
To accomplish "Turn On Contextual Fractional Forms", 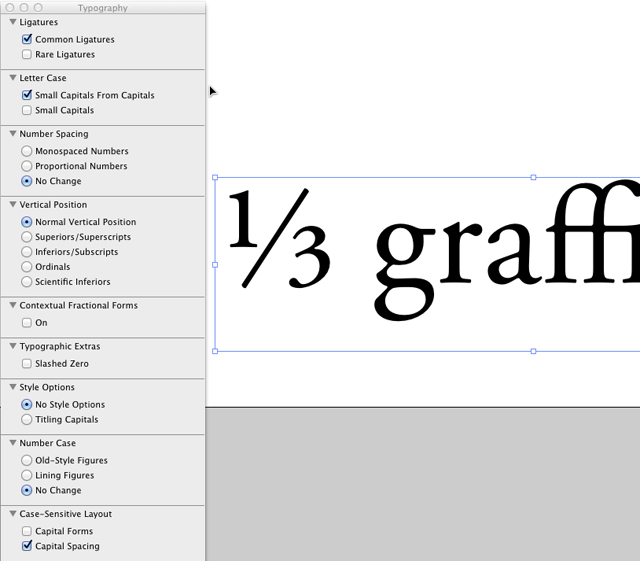I will pyautogui.click(x=27, y=323).
